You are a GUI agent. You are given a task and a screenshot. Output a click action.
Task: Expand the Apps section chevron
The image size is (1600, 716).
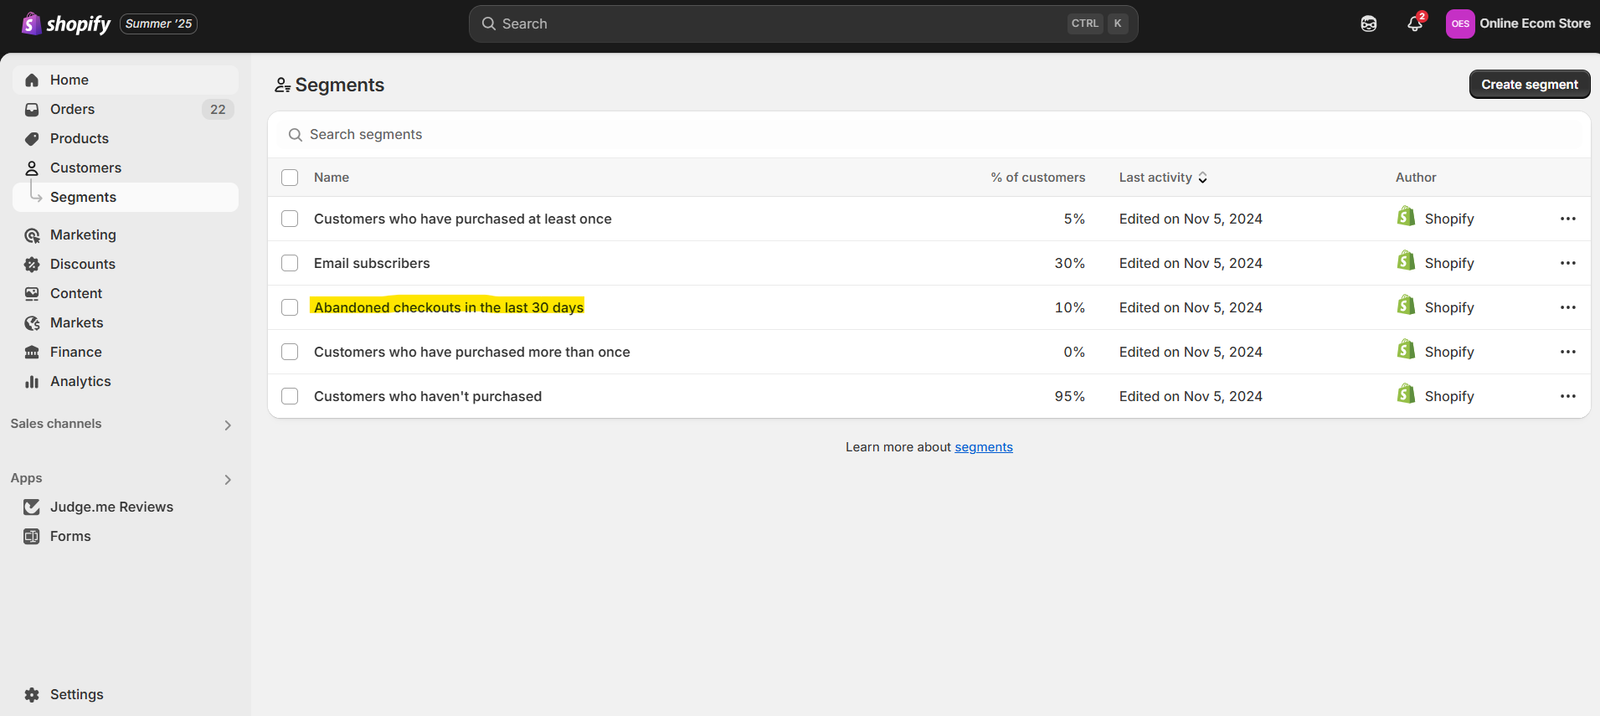(x=228, y=480)
